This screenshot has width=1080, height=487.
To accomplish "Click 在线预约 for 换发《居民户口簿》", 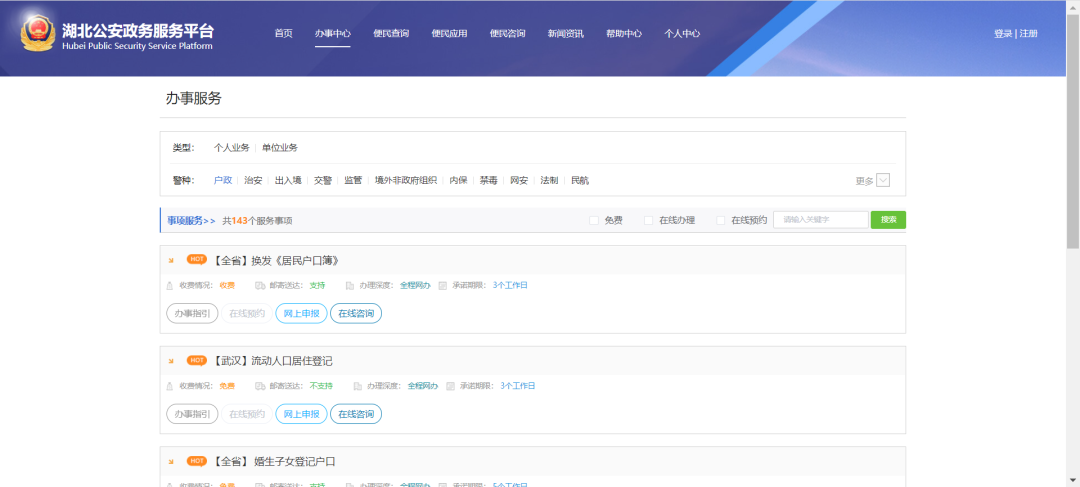I will click(247, 313).
